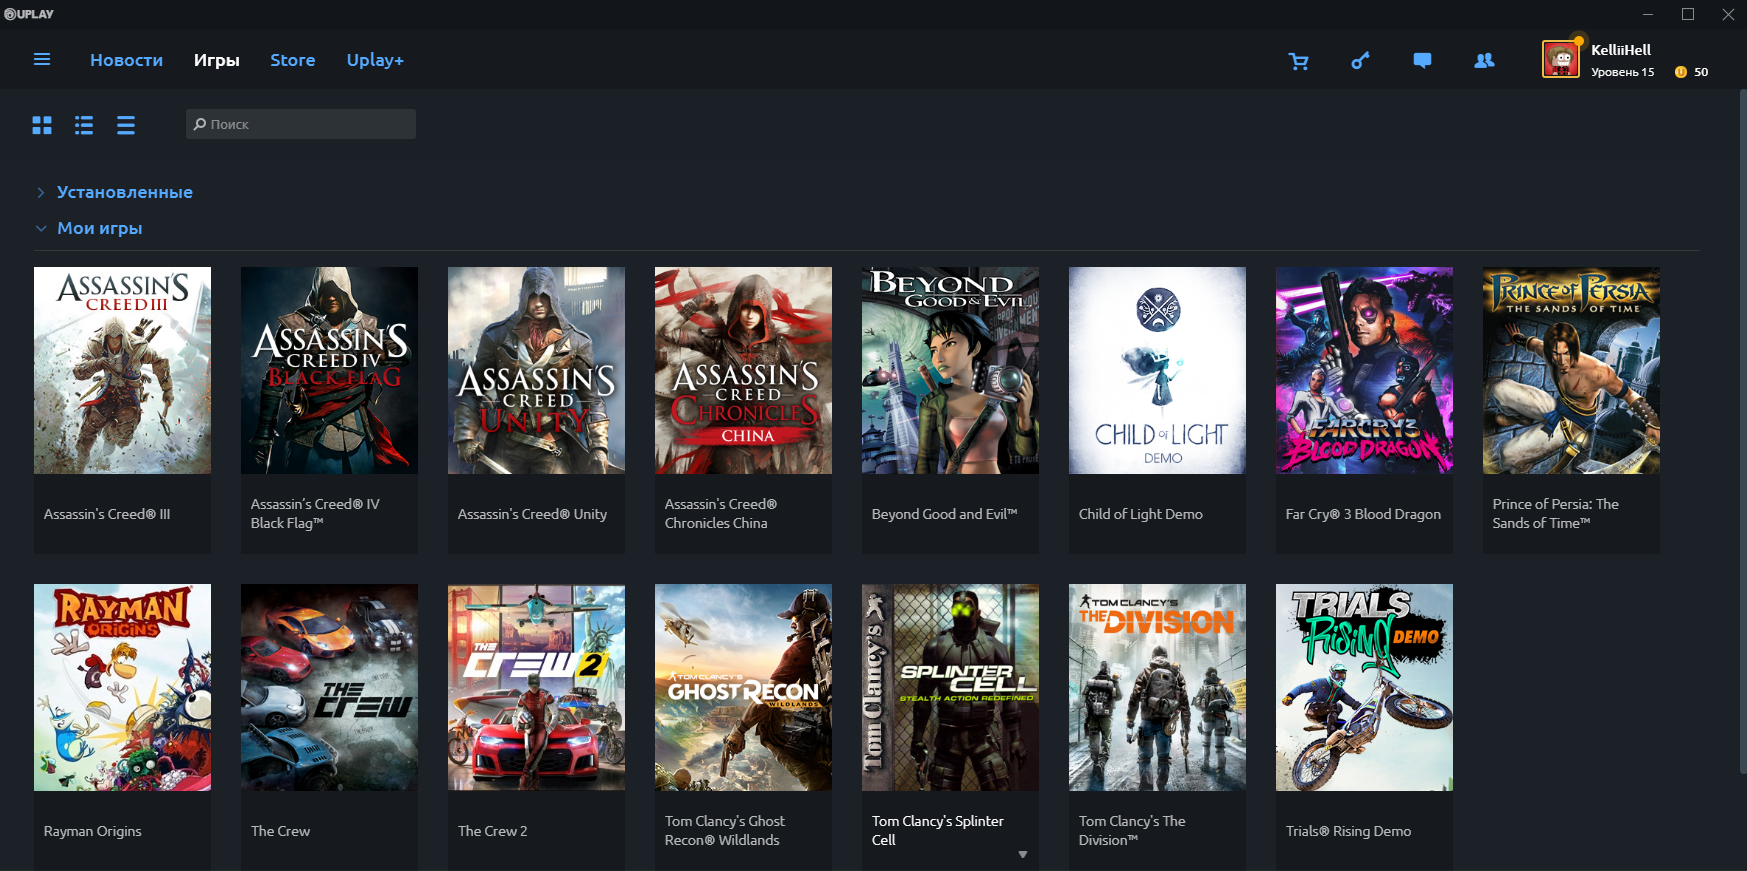Select Assassin's Creed Unity cover
Image resolution: width=1747 pixels, height=871 pixels.
pyautogui.click(x=536, y=370)
